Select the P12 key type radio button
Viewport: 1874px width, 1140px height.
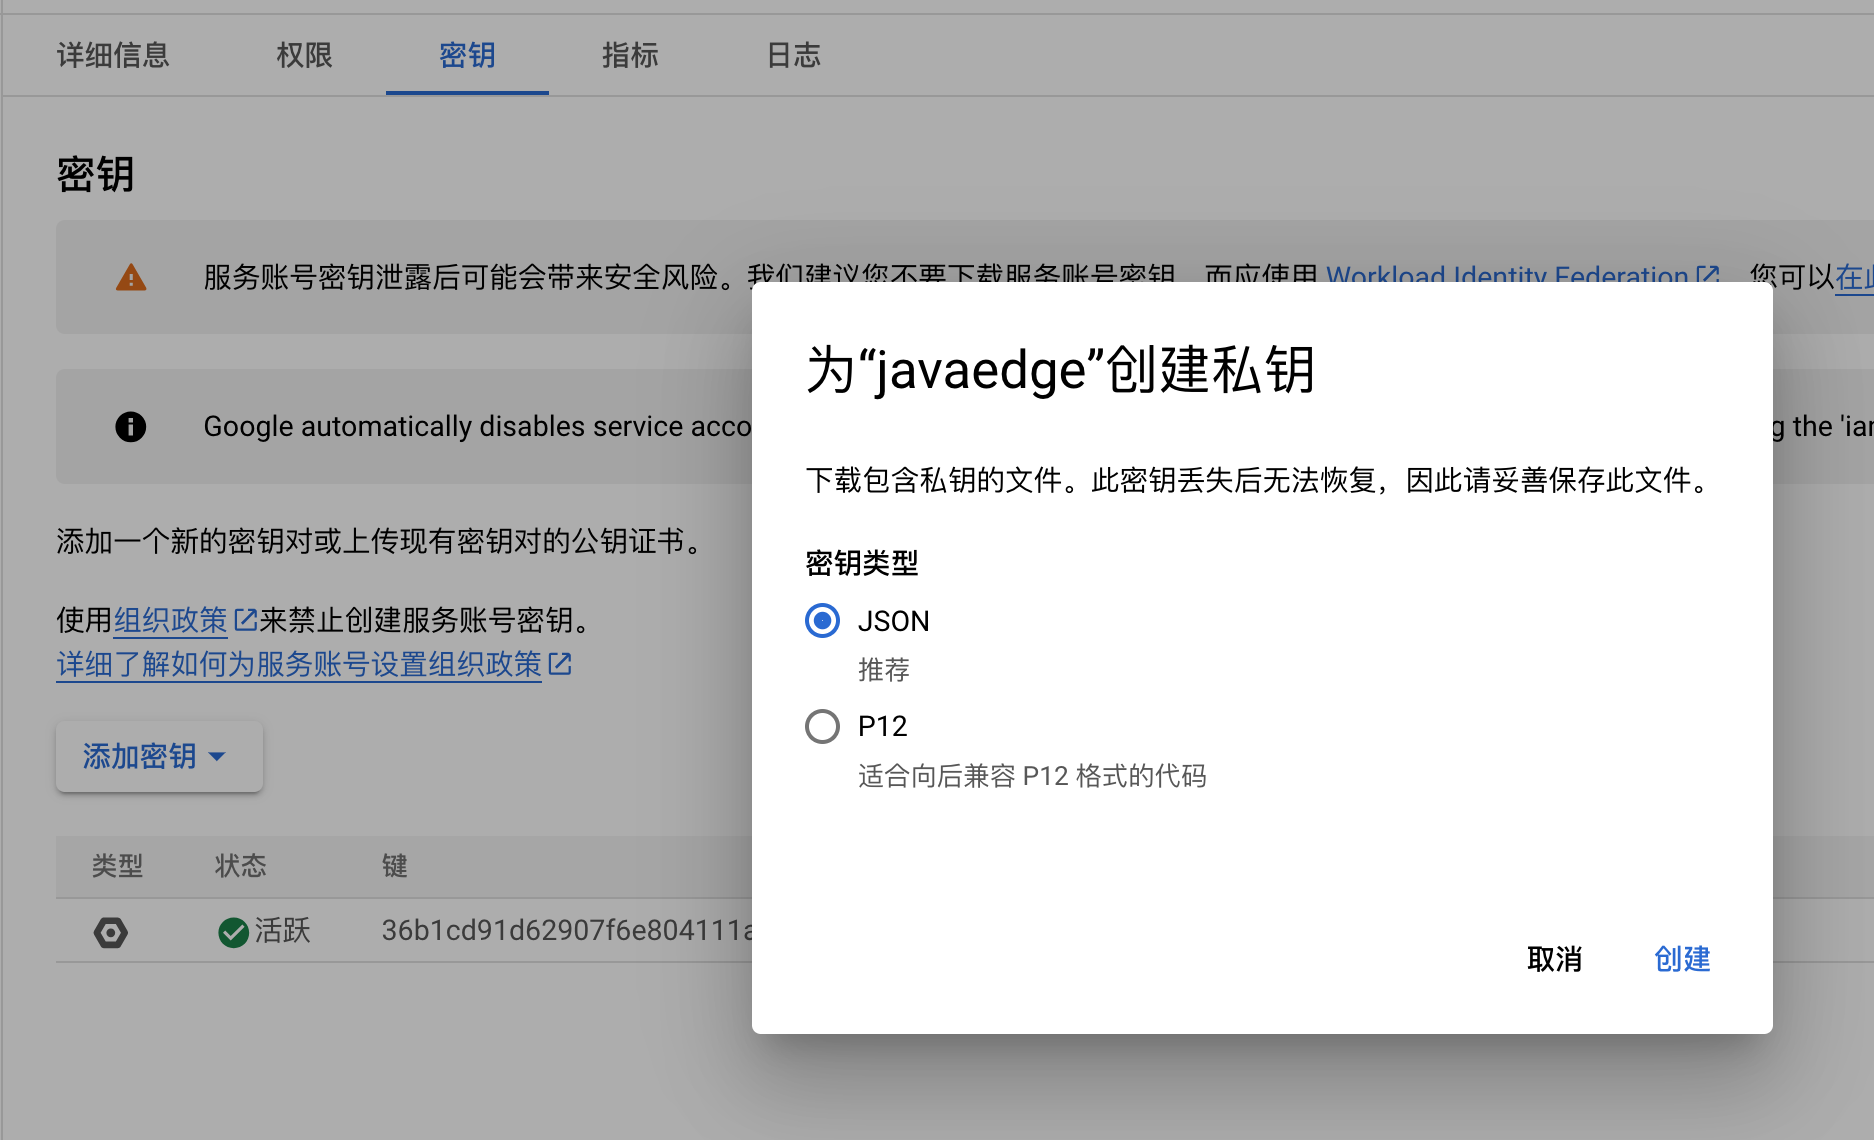point(822,726)
